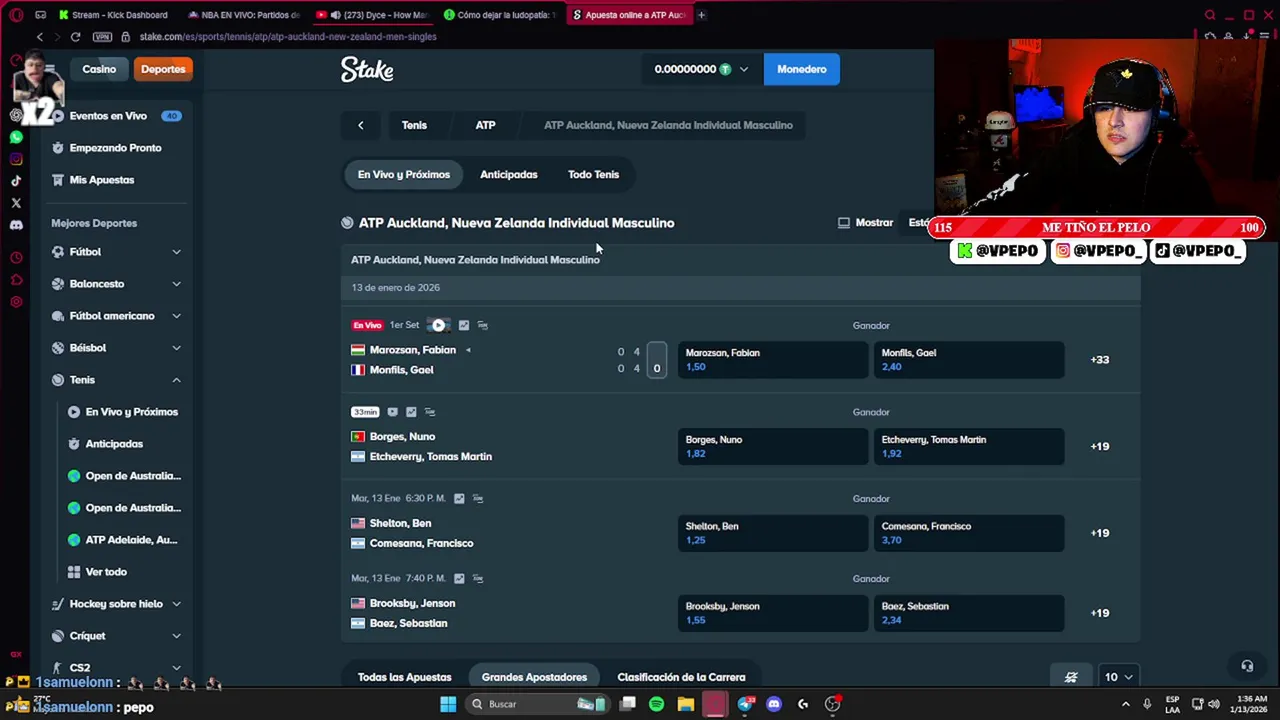Open statistics chart icon for Borges vs Etcheverry
The width and height of the screenshot is (1280, 720).
click(411, 412)
